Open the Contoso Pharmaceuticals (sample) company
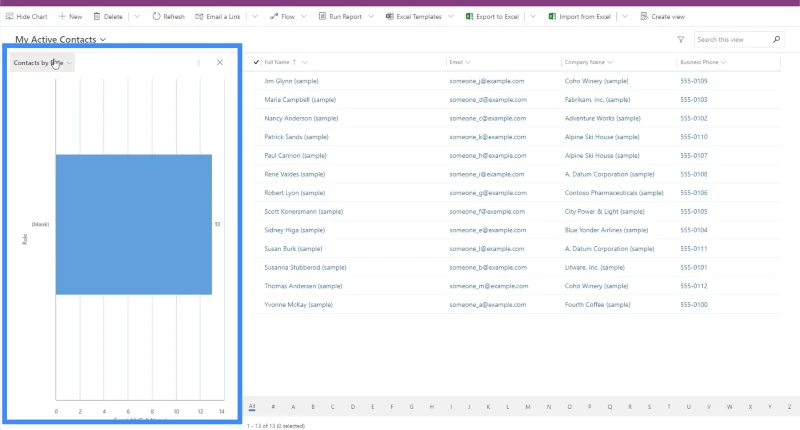This screenshot has height=430, width=800. (614, 192)
